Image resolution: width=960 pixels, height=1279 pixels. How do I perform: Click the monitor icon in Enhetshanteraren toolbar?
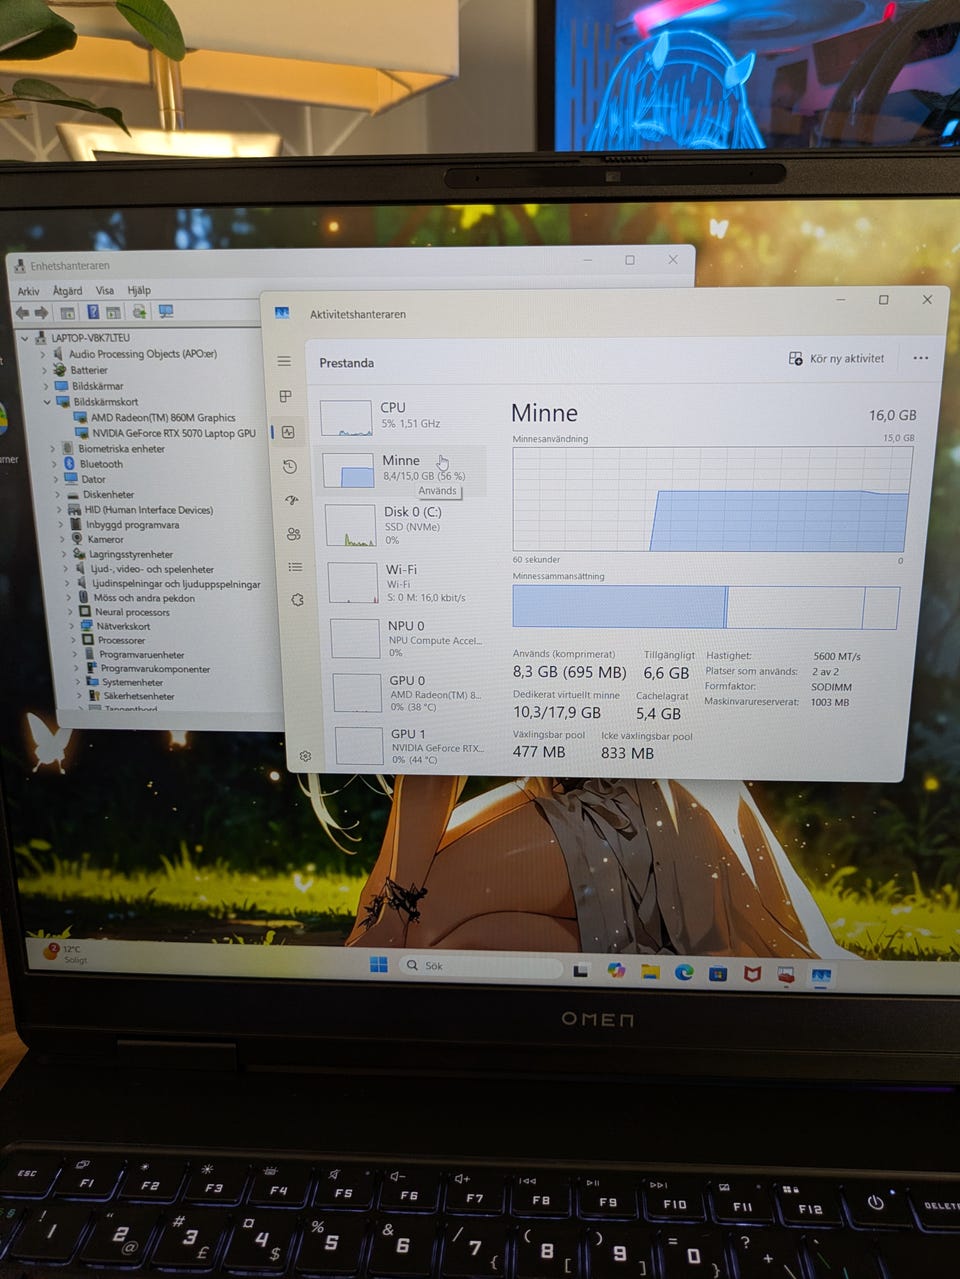pyautogui.click(x=166, y=311)
